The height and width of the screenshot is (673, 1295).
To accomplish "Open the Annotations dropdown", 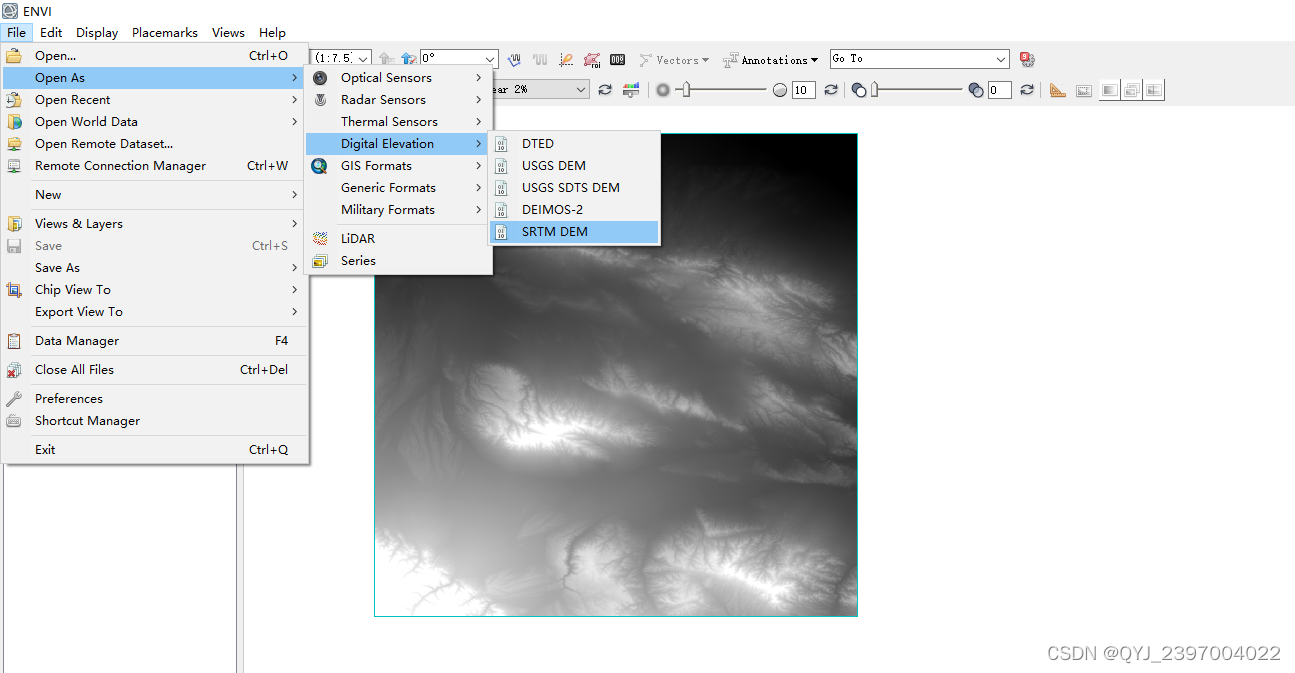I will coord(771,60).
